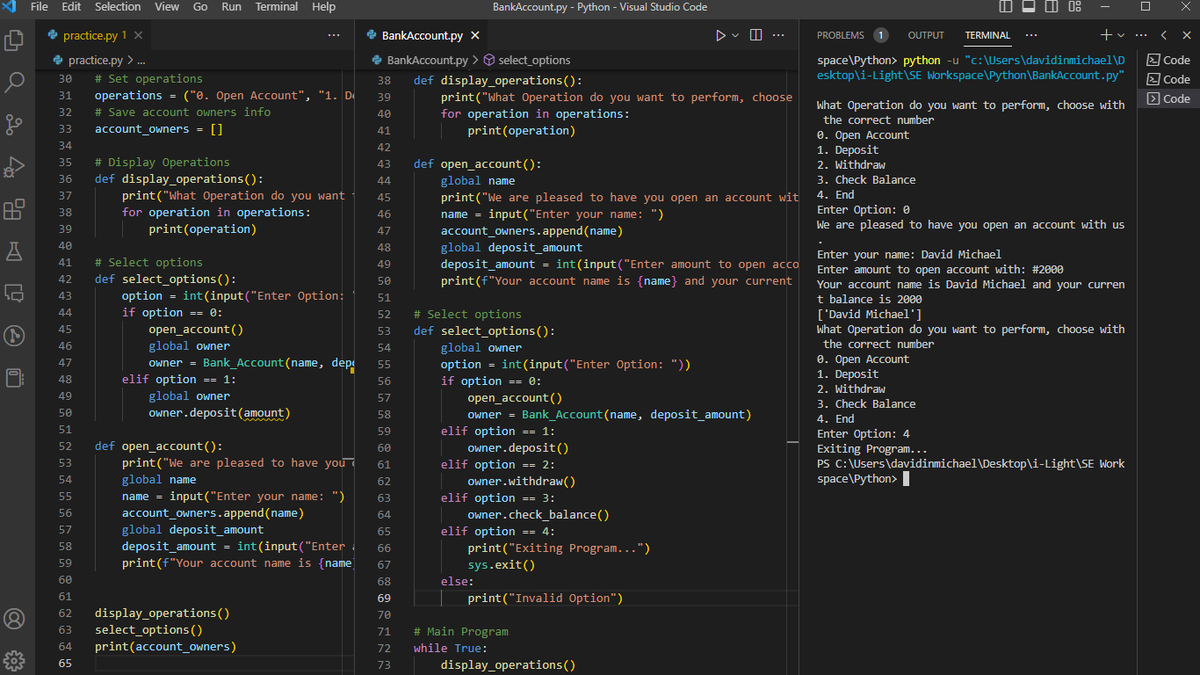The width and height of the screenshot is (1200, 675).
Task: Expand run button dropdown arrow
Action: click(x=736, y=36)
